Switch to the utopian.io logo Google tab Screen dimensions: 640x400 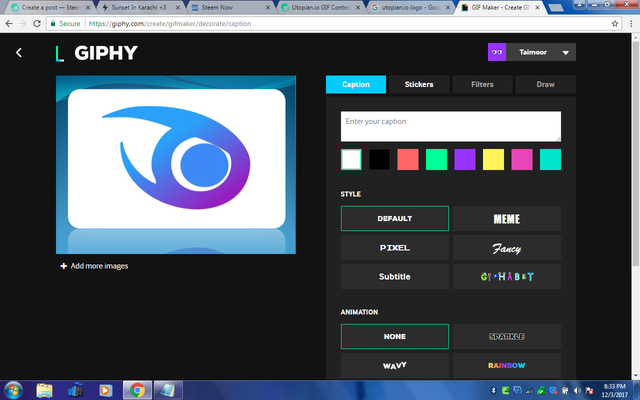tap(408, 7)
